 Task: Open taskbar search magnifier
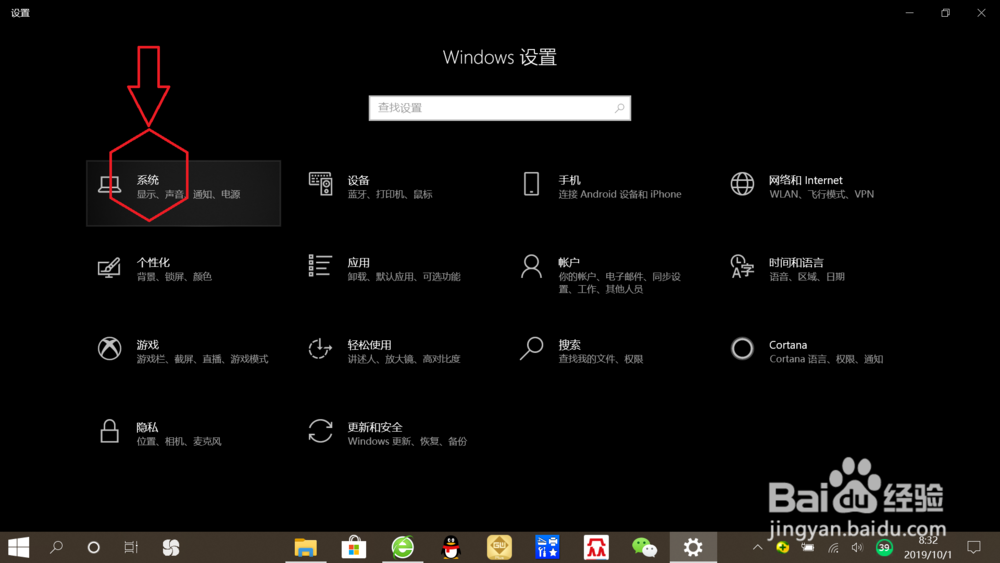point(56,547)
